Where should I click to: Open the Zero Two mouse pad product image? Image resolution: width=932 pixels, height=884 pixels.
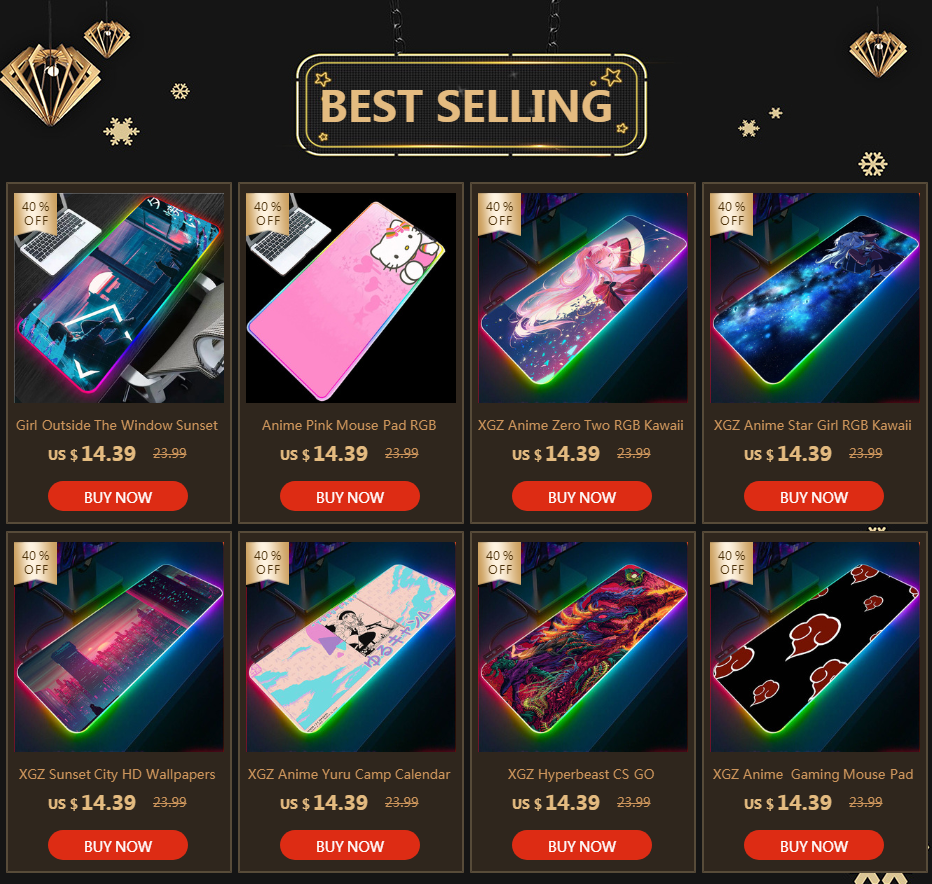point(582,298)
